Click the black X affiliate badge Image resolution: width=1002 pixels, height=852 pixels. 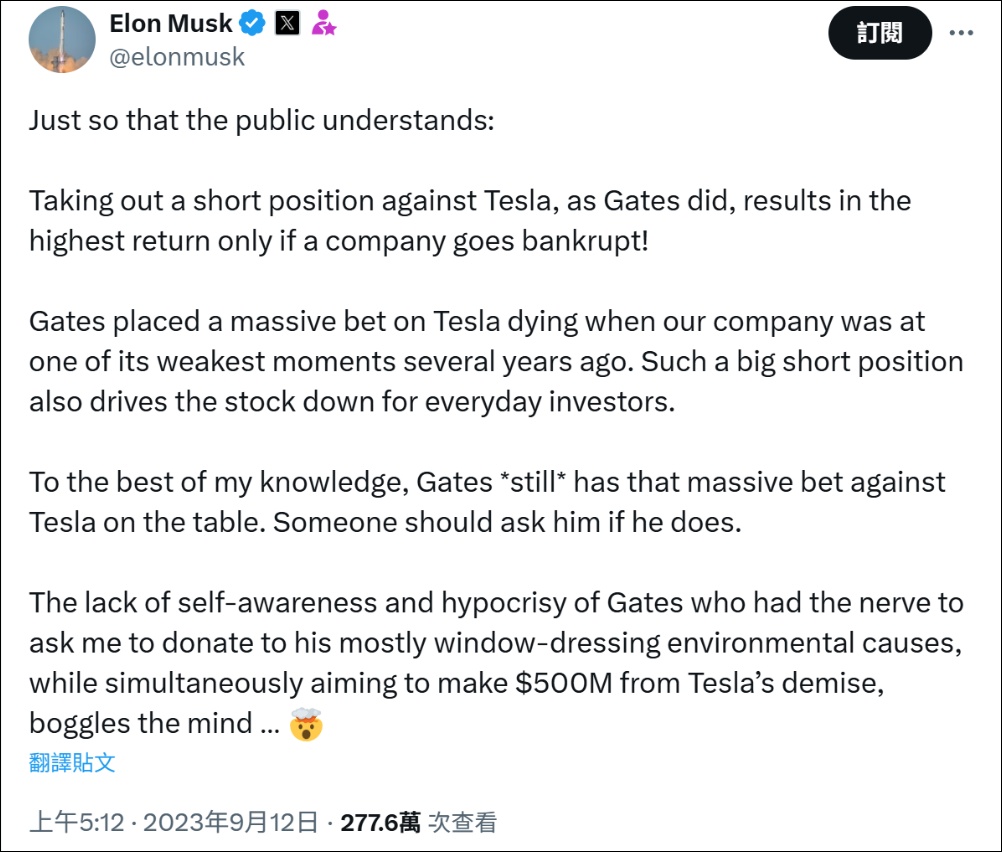click(x=288, y=24)
